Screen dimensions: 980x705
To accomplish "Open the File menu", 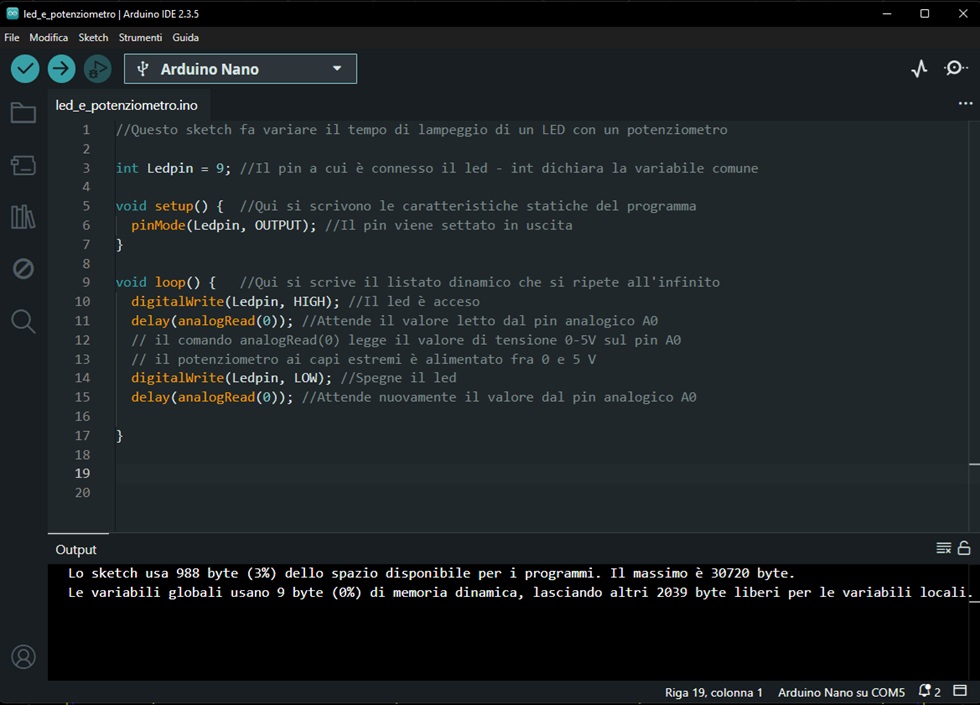I will click(12, 38).
